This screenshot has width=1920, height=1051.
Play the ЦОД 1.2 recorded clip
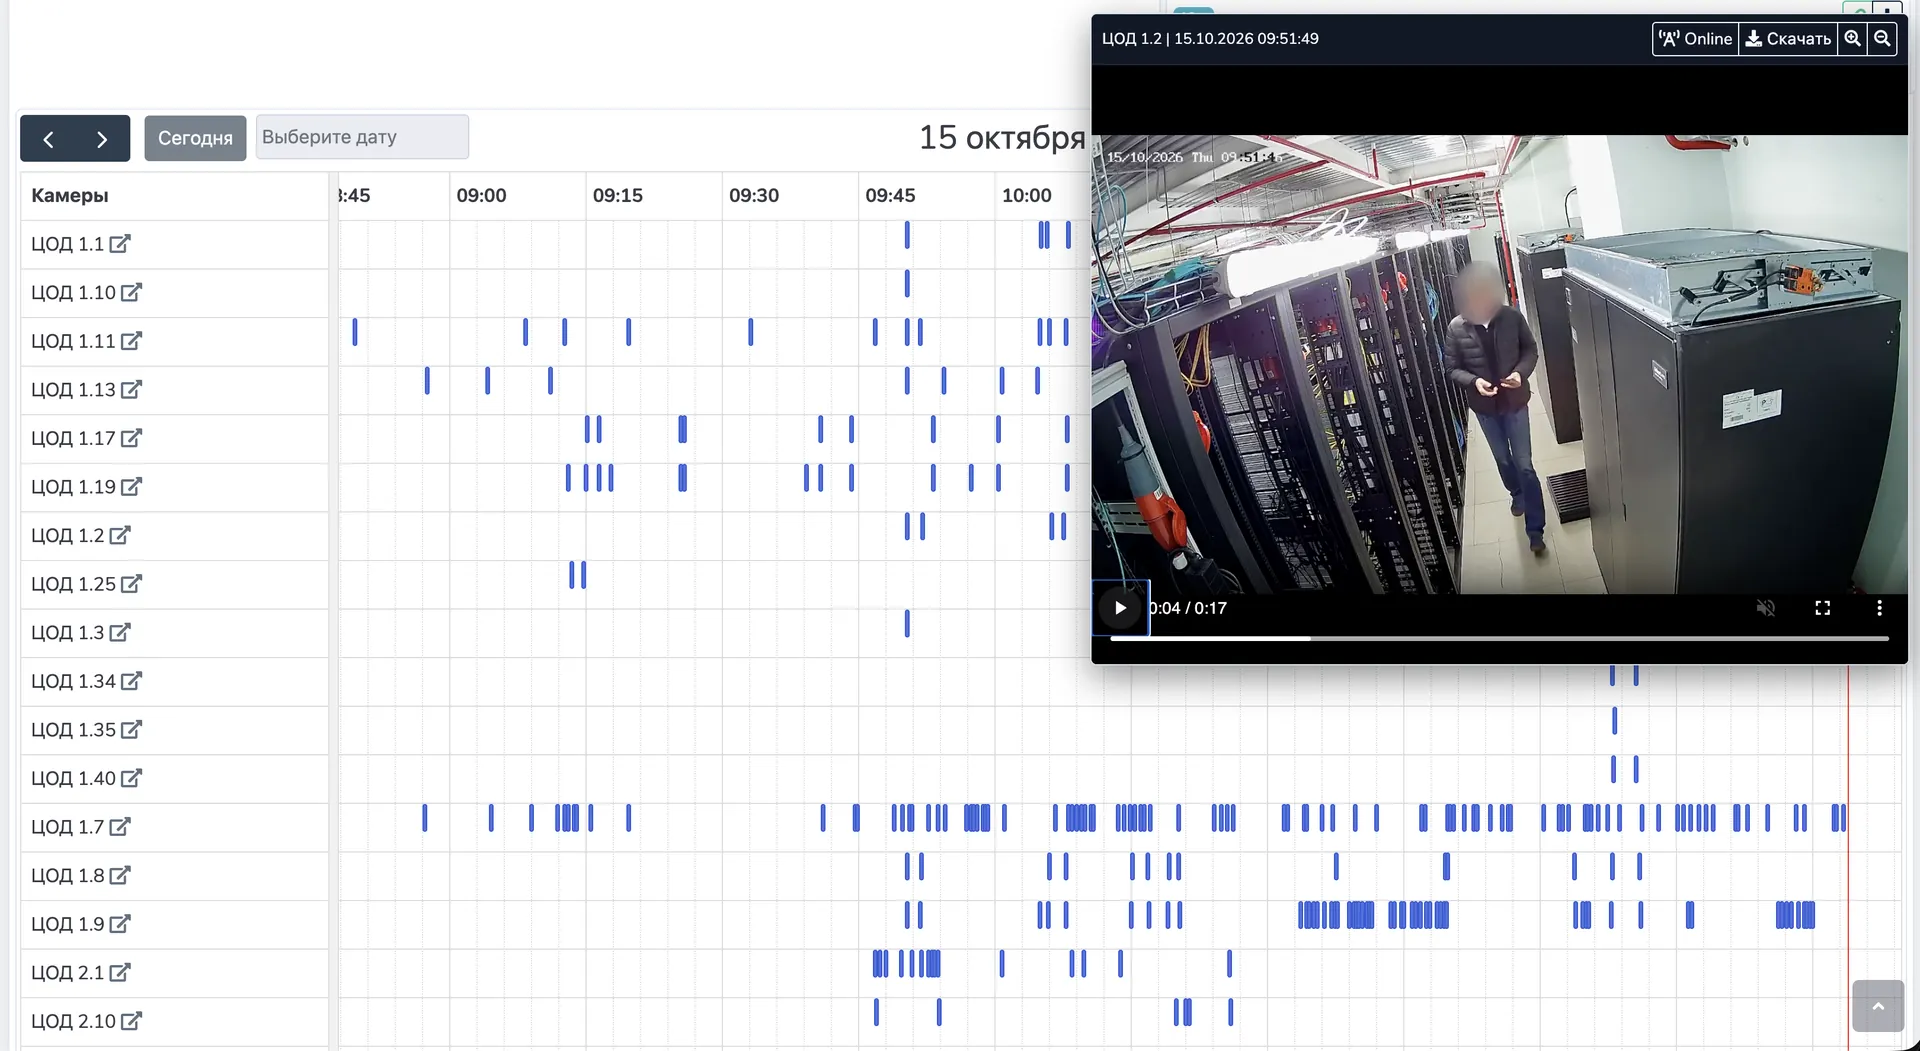1120,608
